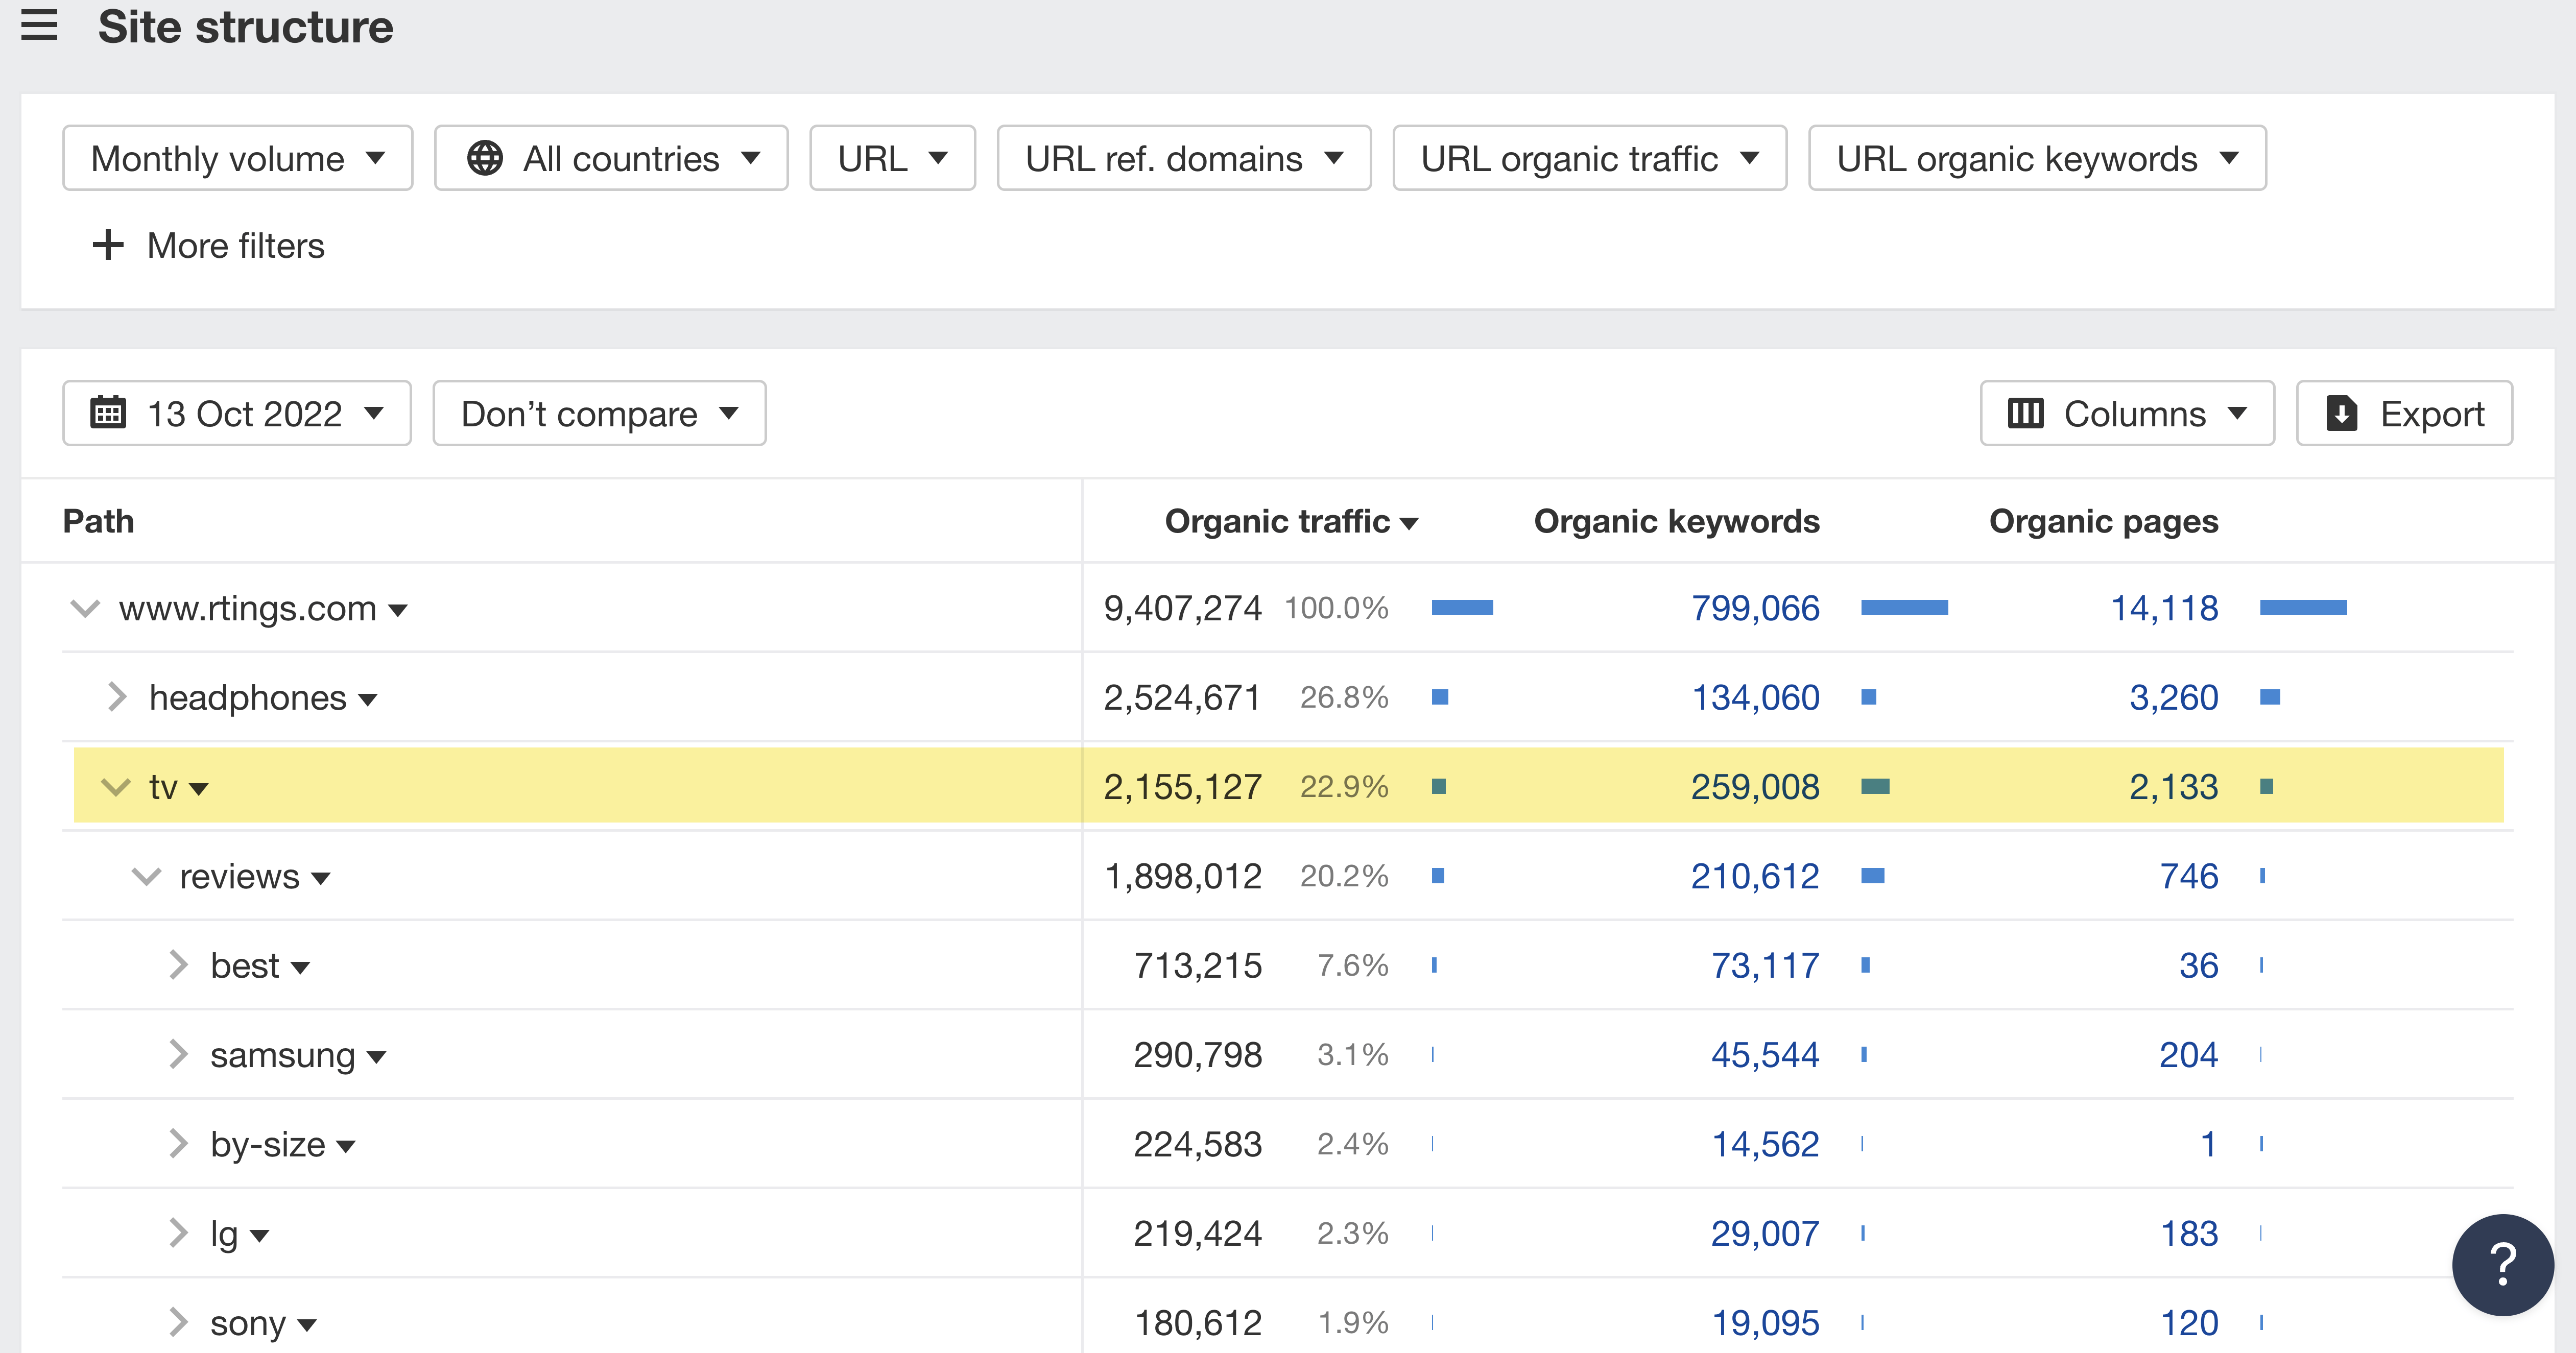
Task: Click the globe icon in All countries filter
Action: 487,157
